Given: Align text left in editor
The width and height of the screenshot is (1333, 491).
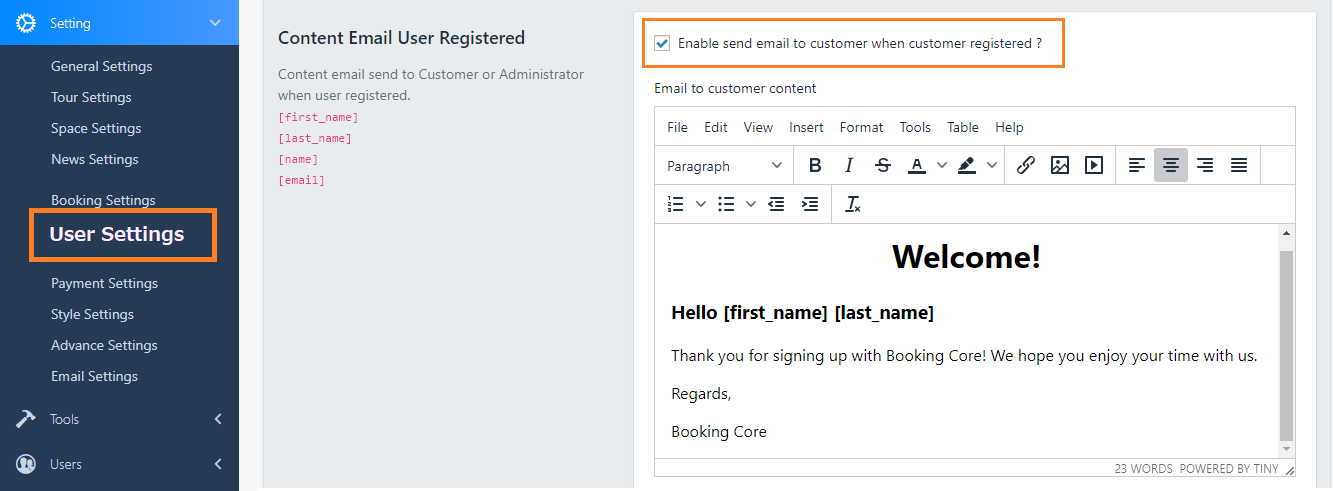Looking at the screenshot, I should (1137, 166).
